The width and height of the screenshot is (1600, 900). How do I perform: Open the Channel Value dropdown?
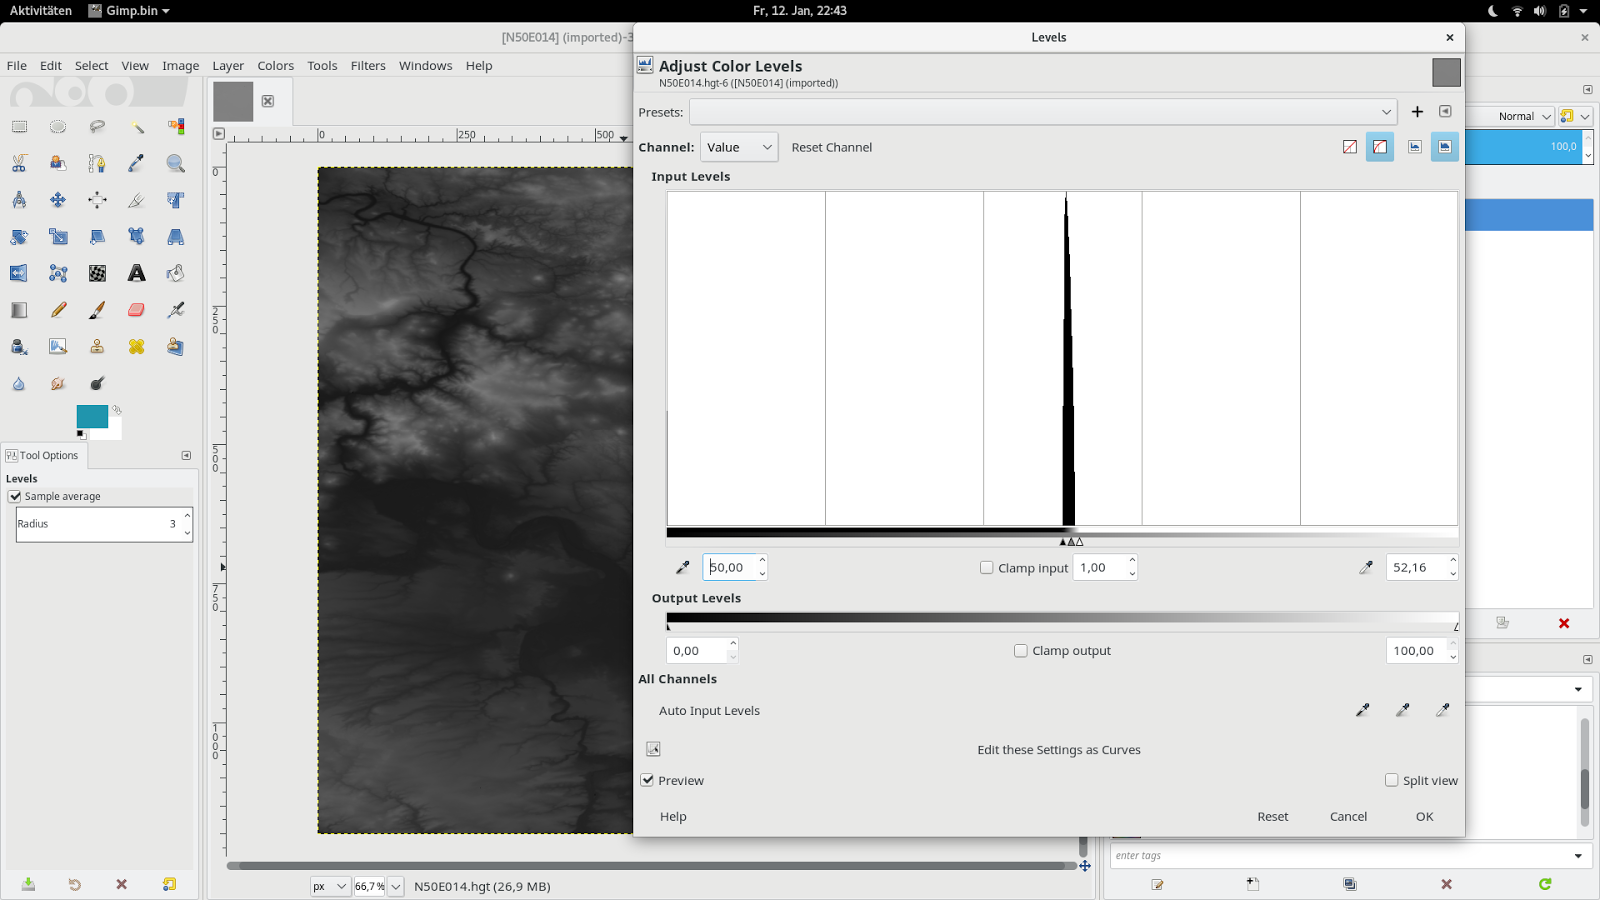(739, 147)
